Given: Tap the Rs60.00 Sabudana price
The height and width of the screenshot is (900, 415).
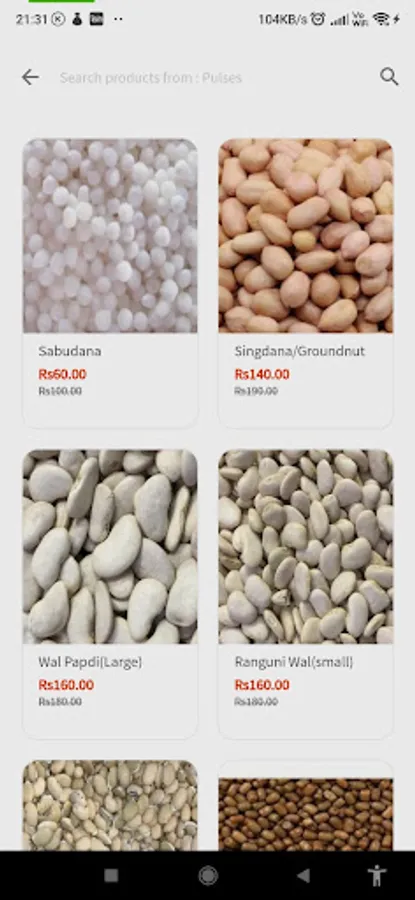Looking at the screenshot, I should click(62, 374).
